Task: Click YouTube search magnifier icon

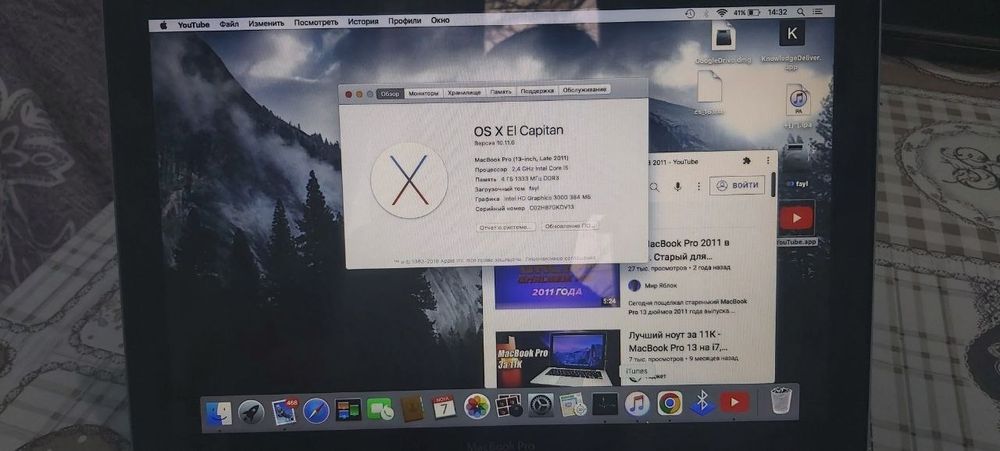Action: (x=654, y=187)
